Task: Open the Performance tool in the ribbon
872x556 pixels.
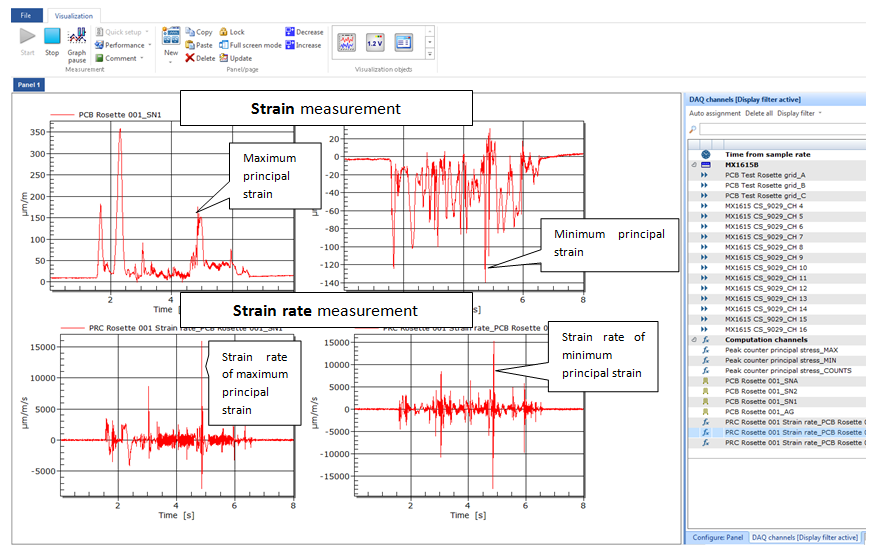Action: click(120, 45)
